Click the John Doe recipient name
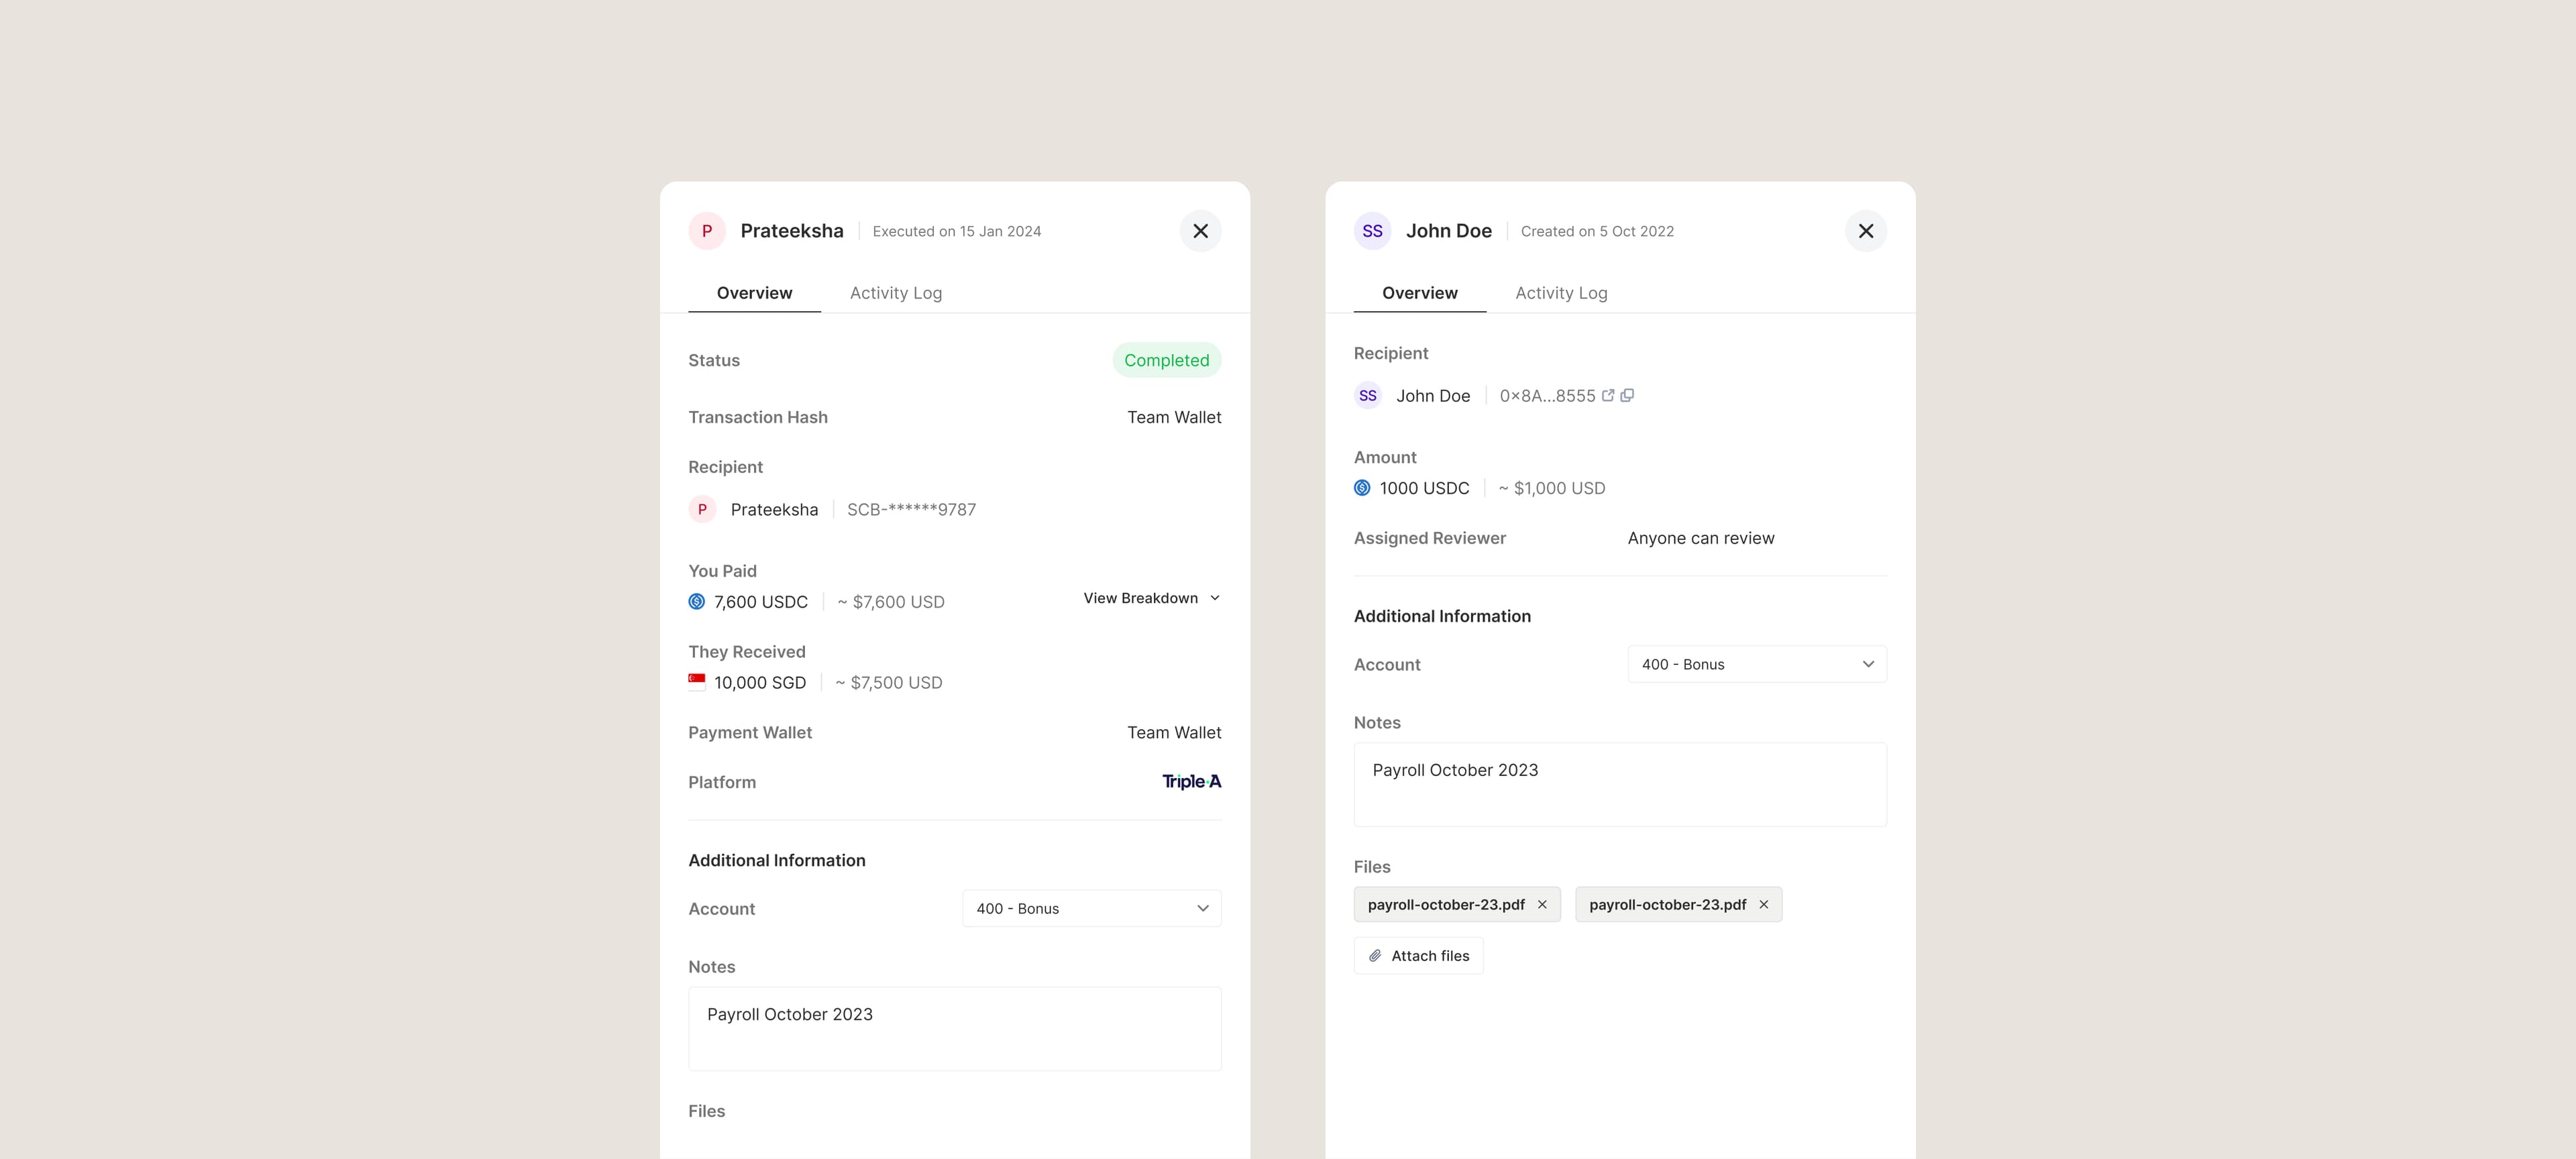 [1433, 396]
